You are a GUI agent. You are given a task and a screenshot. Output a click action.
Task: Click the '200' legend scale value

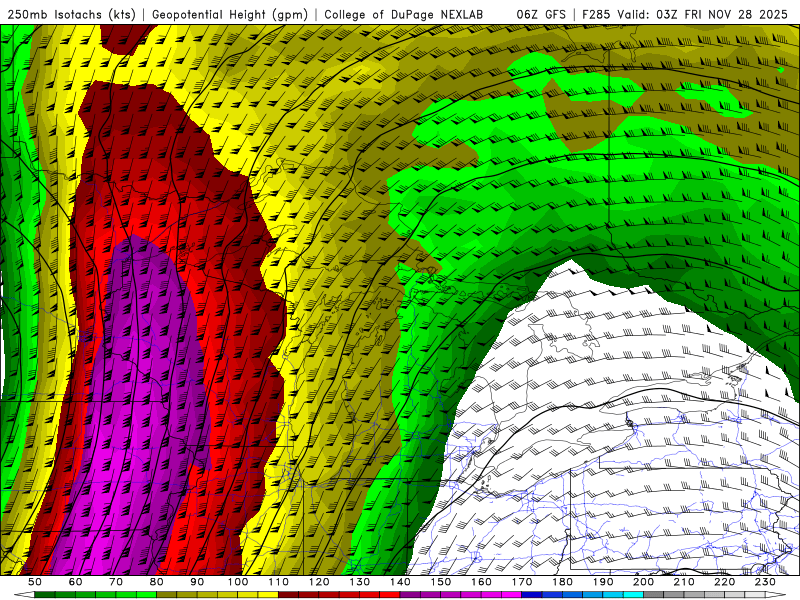click(x=643, y=582)
